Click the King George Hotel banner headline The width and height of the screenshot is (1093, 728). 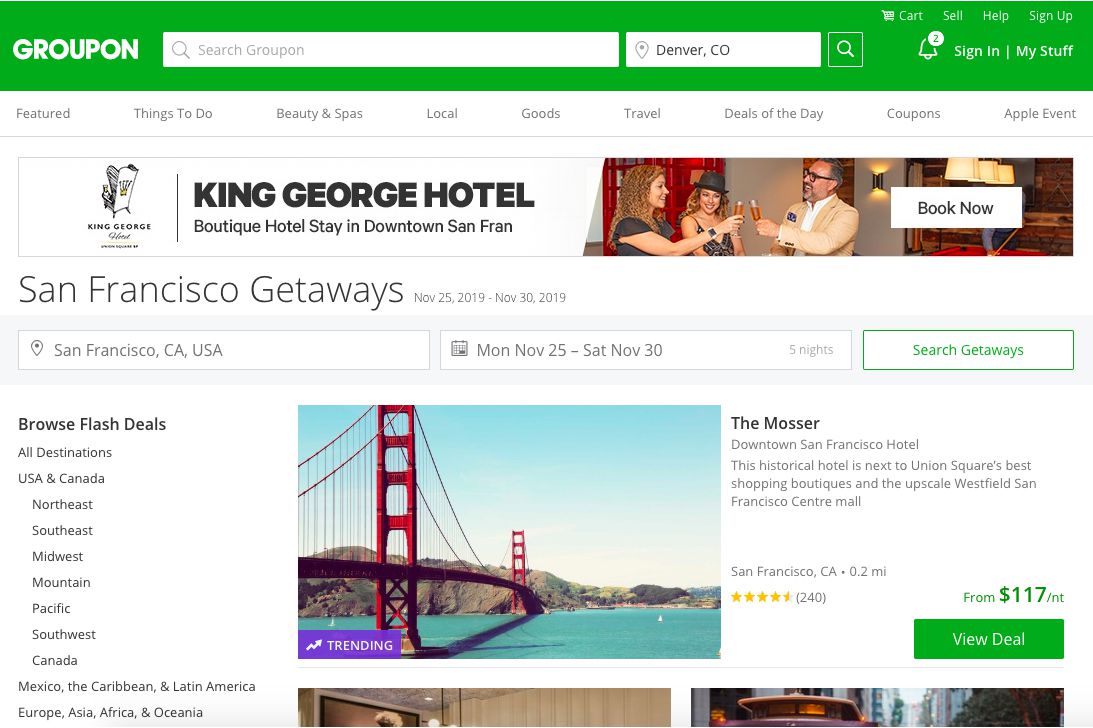click(364, 195)
